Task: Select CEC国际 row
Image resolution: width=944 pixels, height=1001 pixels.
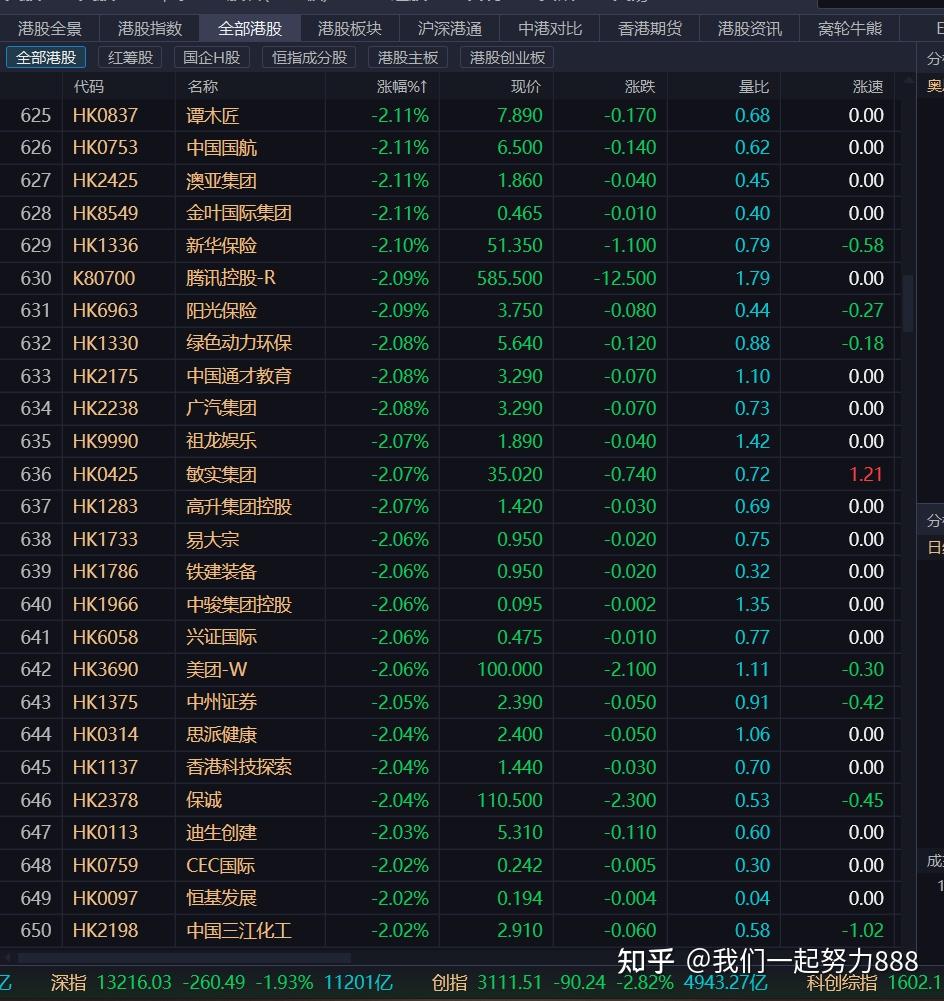Action: (450, 866)
